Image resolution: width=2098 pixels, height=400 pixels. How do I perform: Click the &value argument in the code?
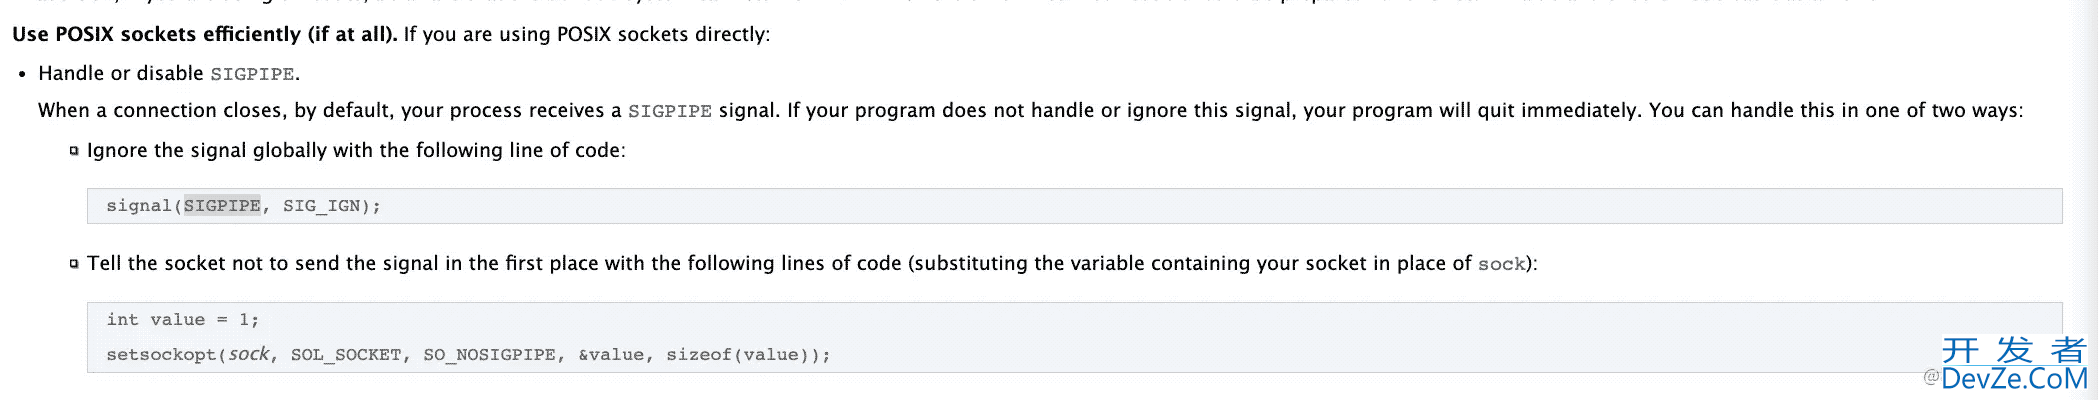pos(611,355)
